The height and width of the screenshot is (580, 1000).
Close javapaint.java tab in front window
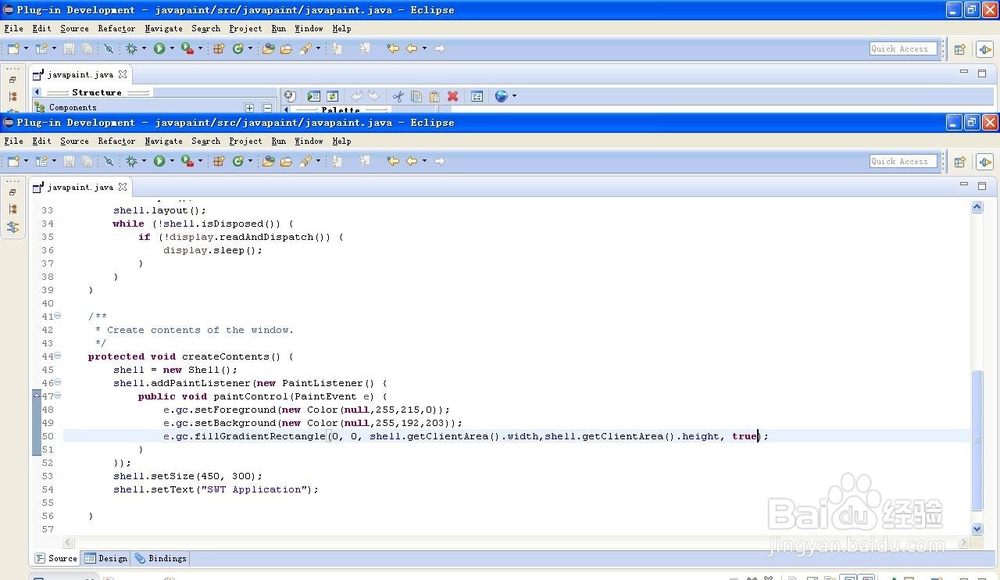122,186
